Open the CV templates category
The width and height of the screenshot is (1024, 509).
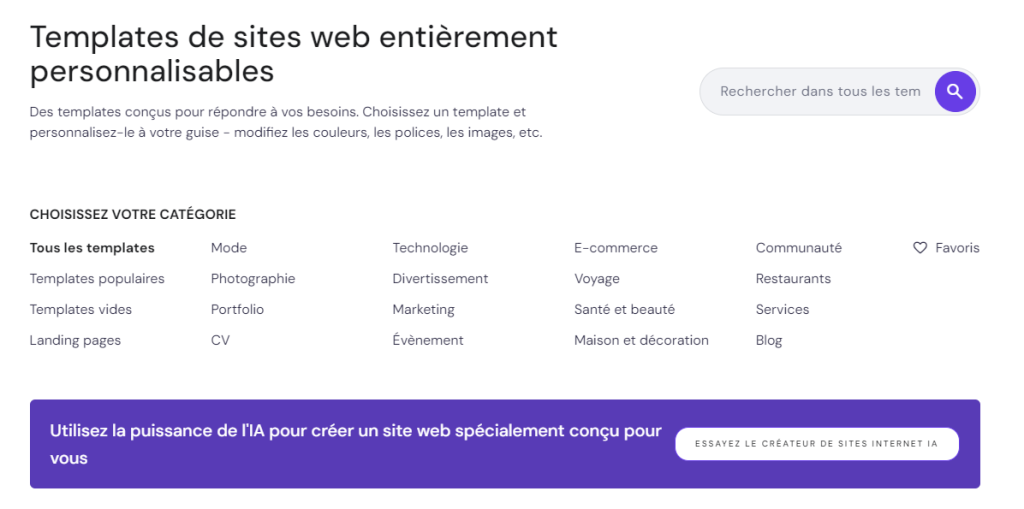tap(220, 341)
